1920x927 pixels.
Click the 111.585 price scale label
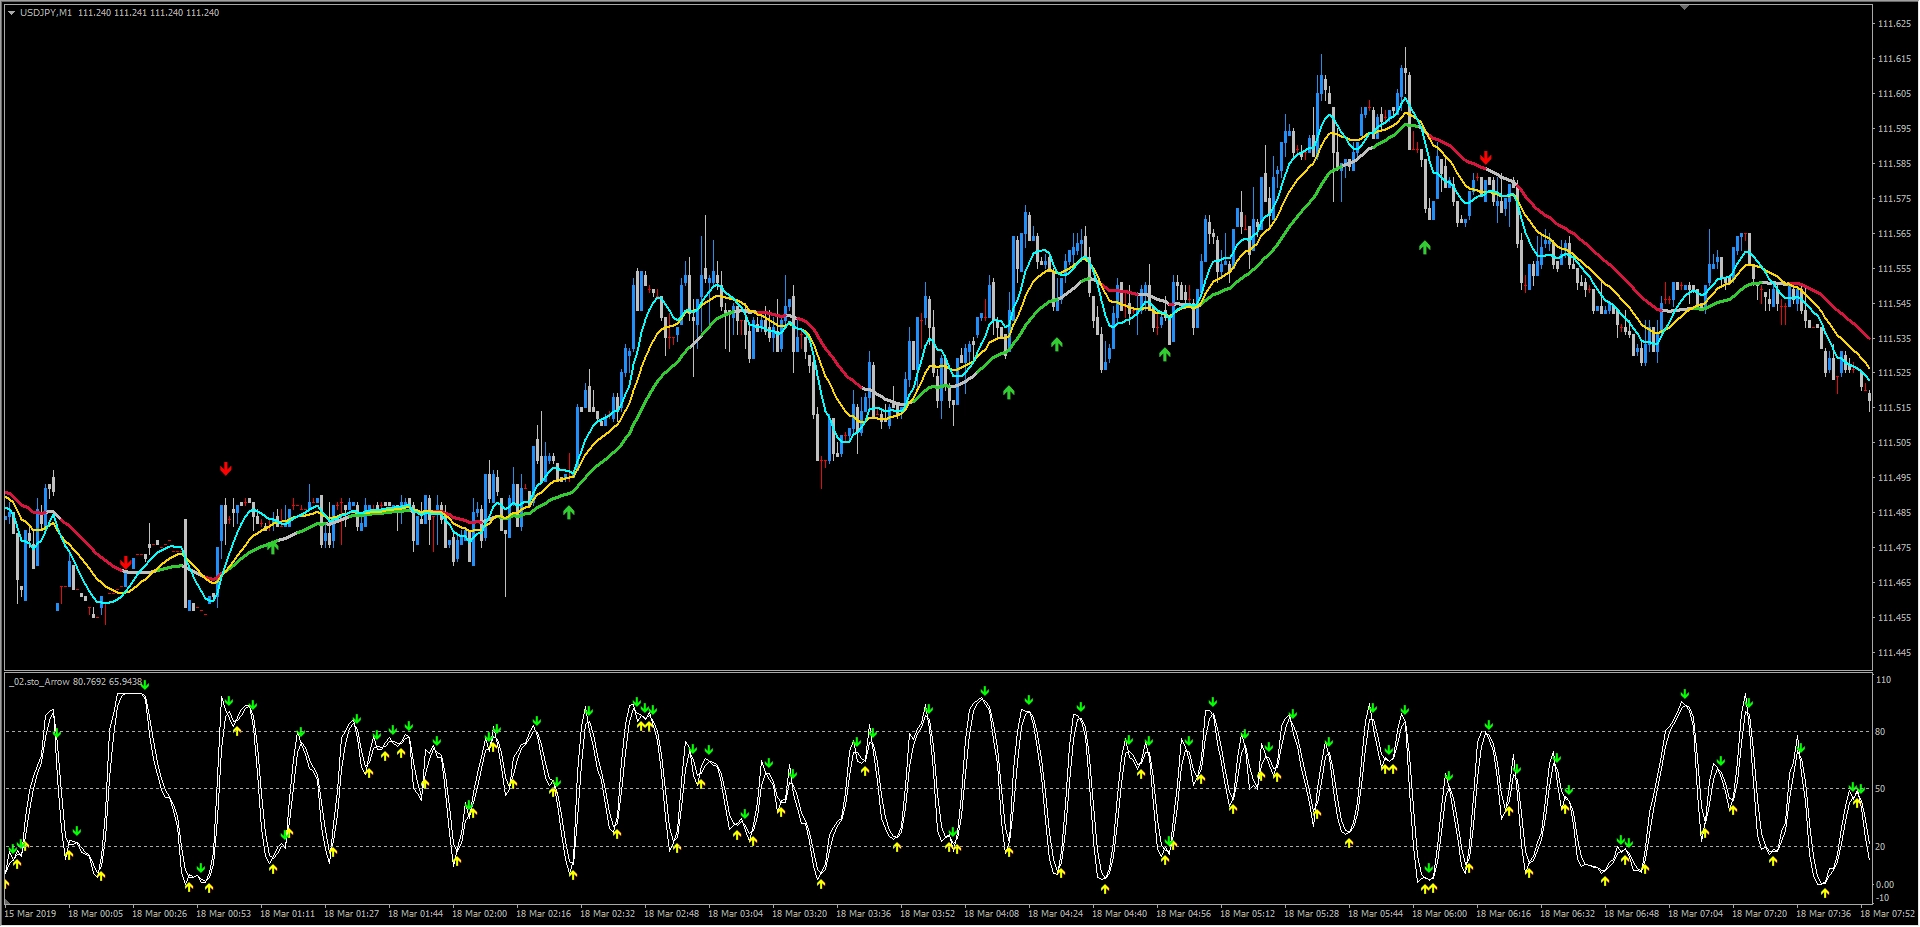coord(1894,164)
